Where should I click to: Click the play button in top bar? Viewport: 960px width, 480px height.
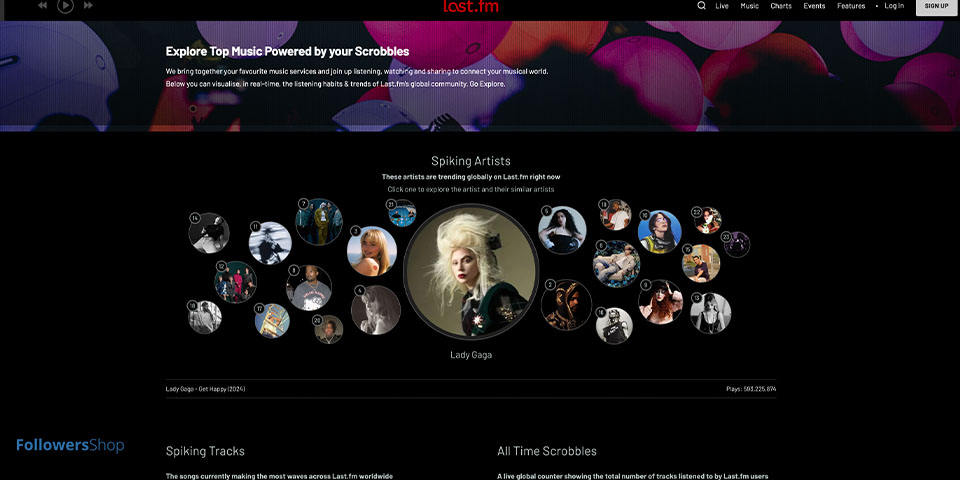66,5
